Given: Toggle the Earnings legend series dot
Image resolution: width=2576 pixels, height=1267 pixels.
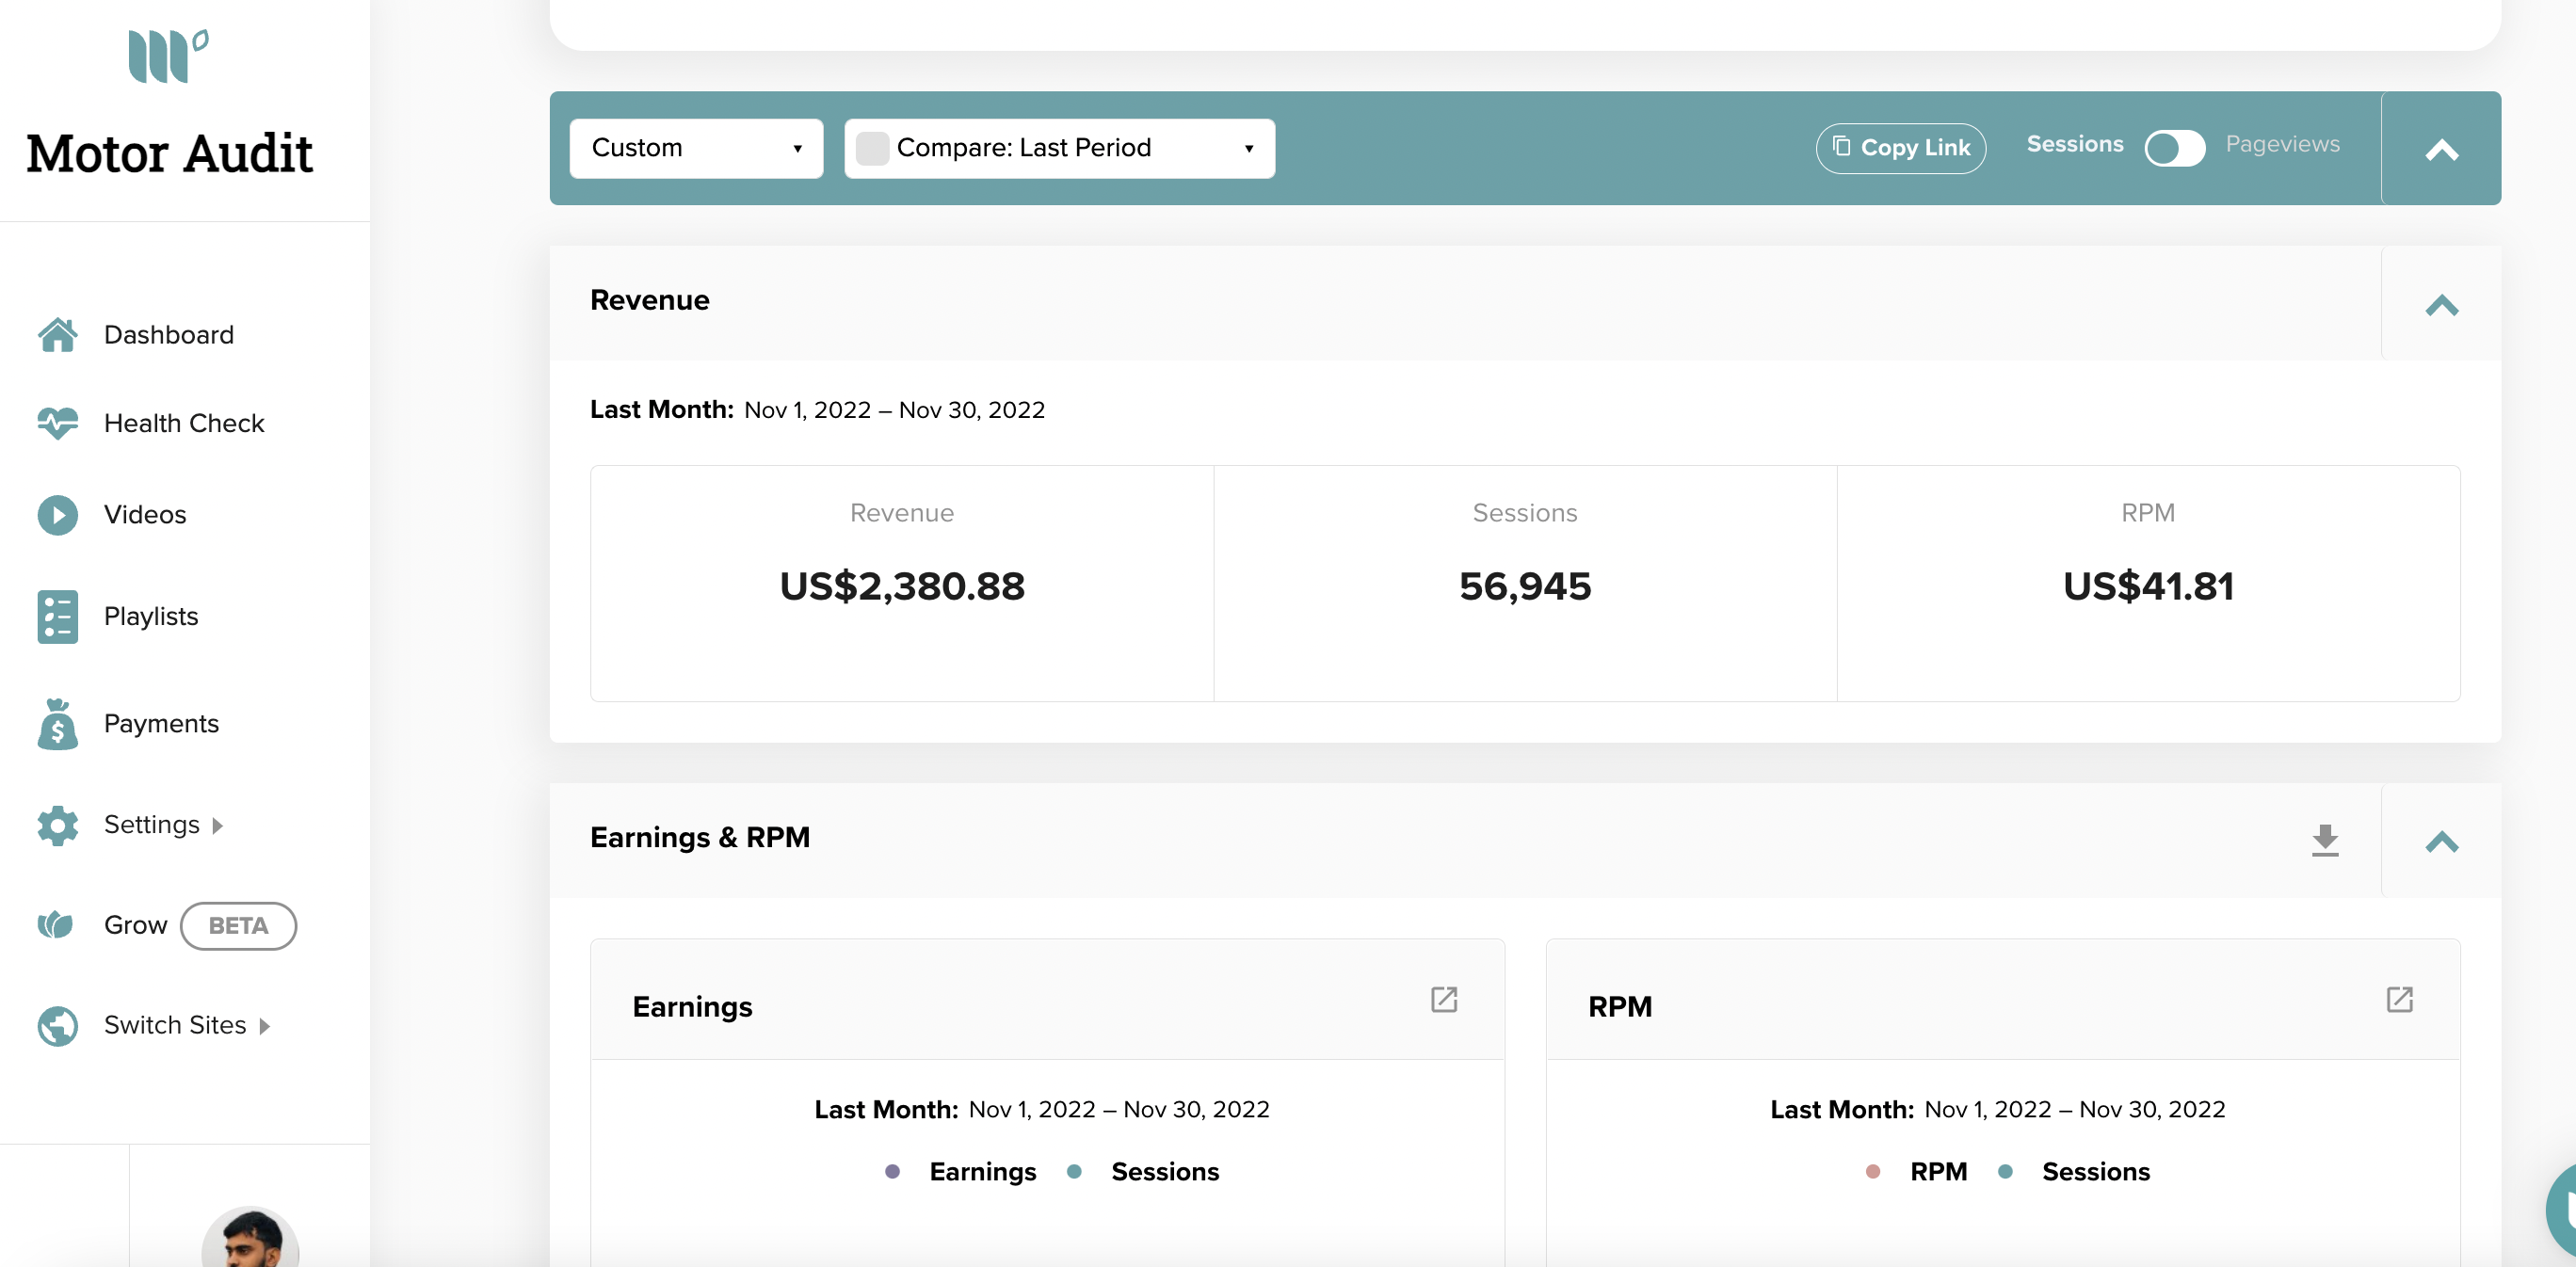Looking at the screenshot, I should tap(892, 1171).
